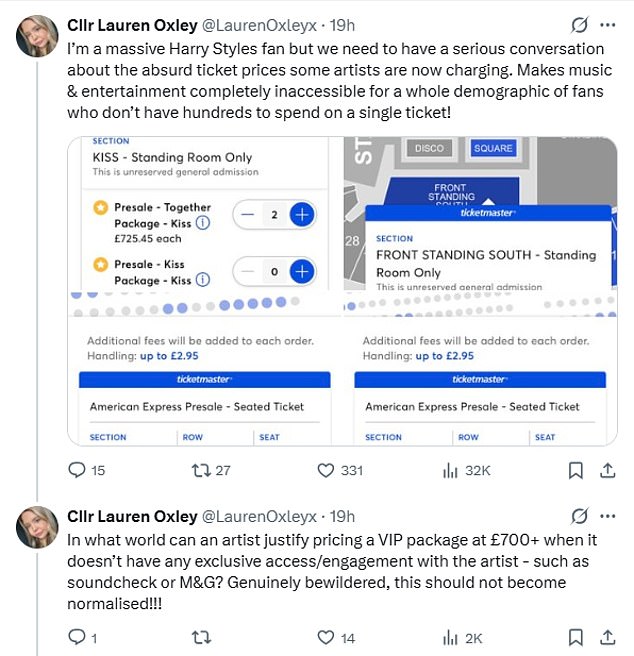Open more options menu on second tweet
The height and width of the screenshot is (656, 634).
coord(607,516)
